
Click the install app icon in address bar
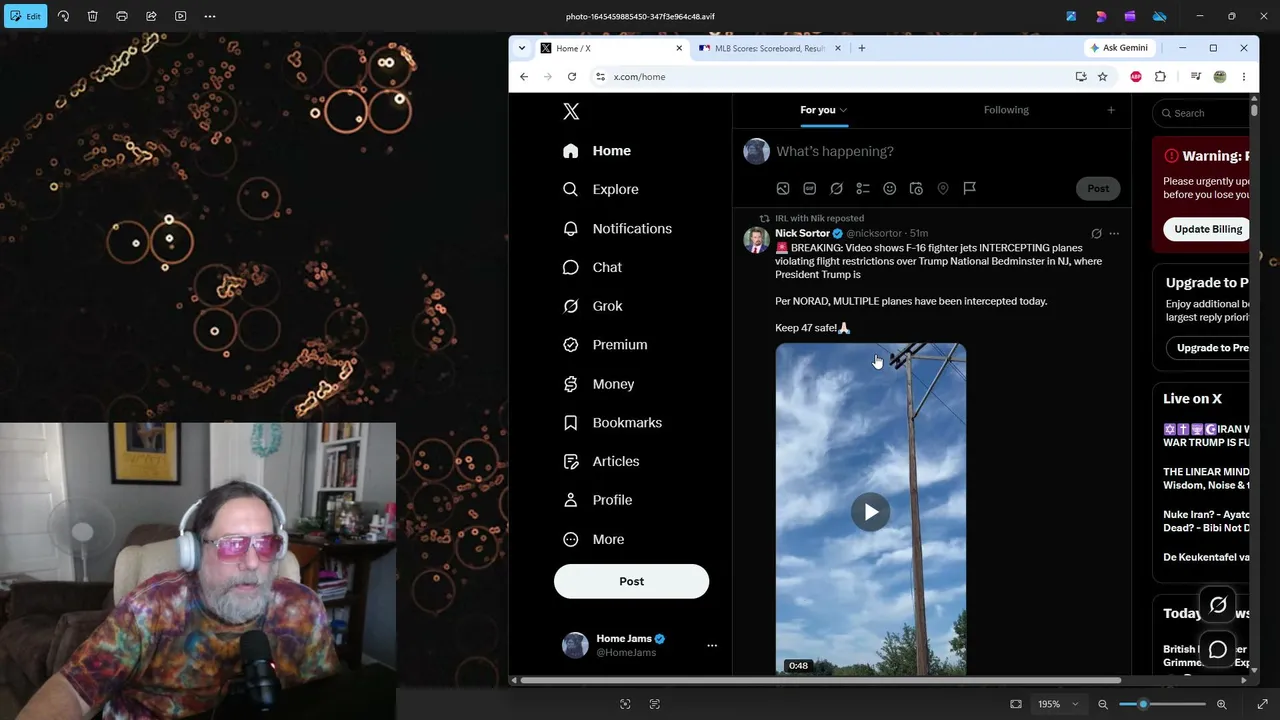pos(1081,77)
